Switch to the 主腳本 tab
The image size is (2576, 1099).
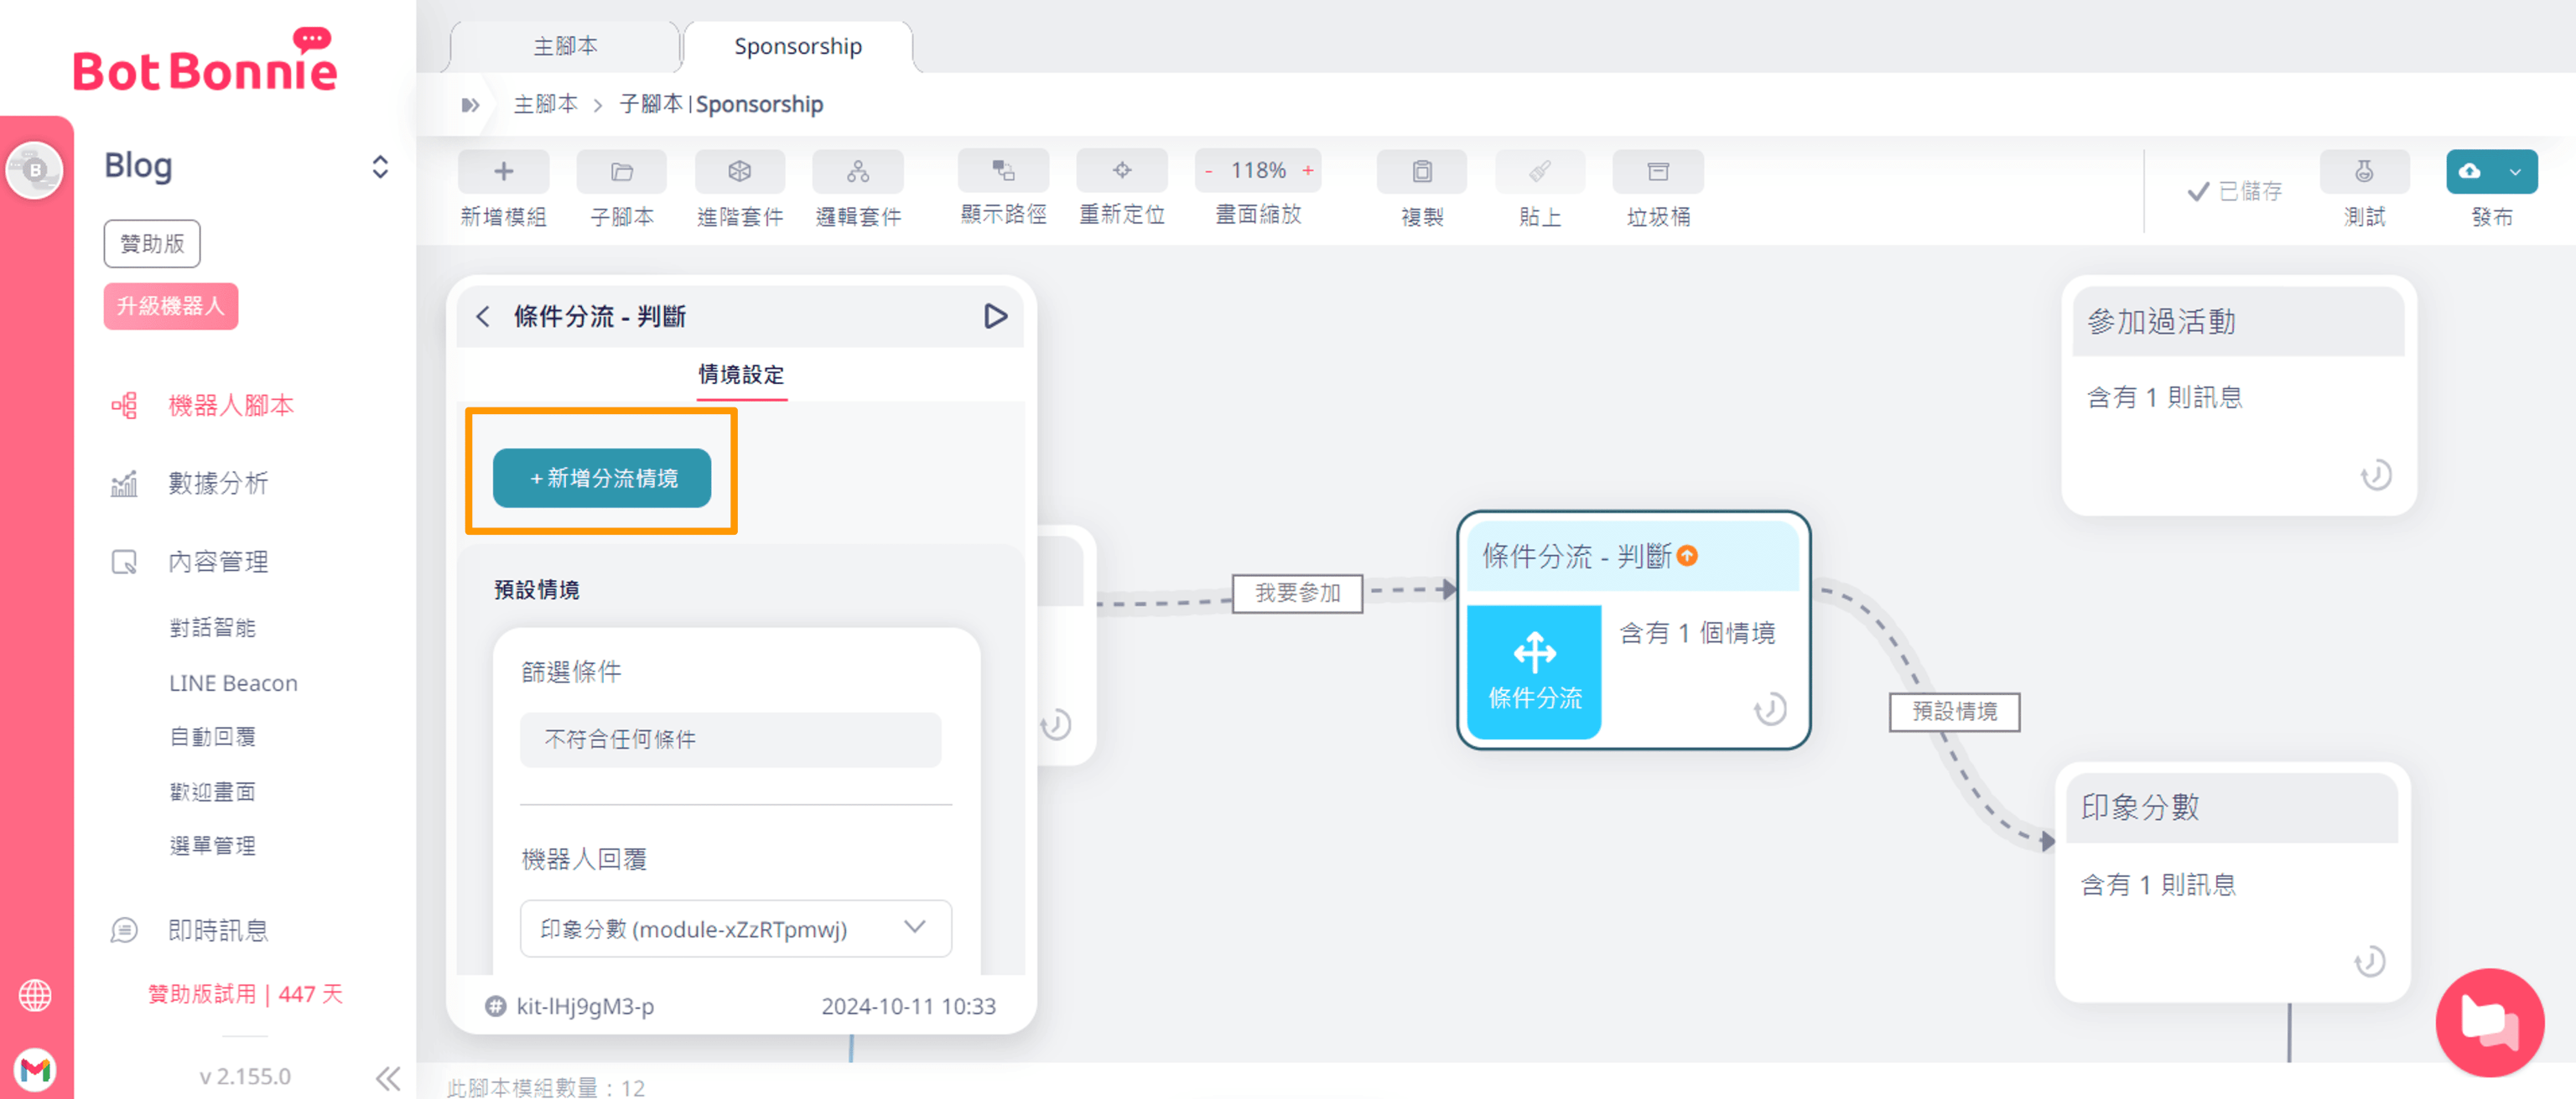565,46
